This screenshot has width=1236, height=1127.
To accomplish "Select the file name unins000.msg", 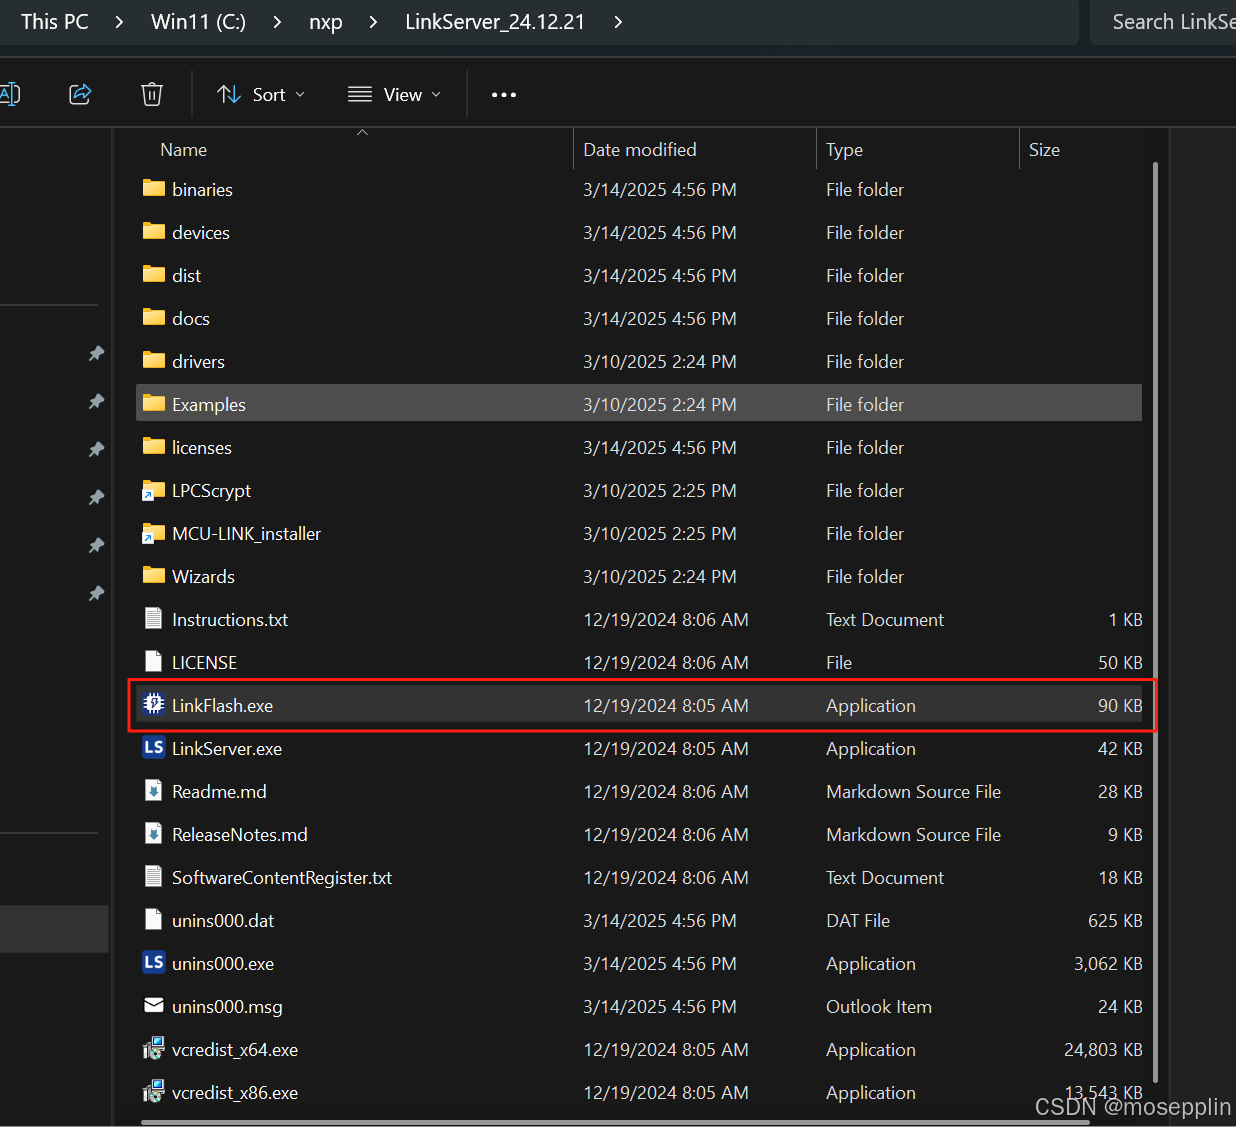I will click(x=227, y=1006).
